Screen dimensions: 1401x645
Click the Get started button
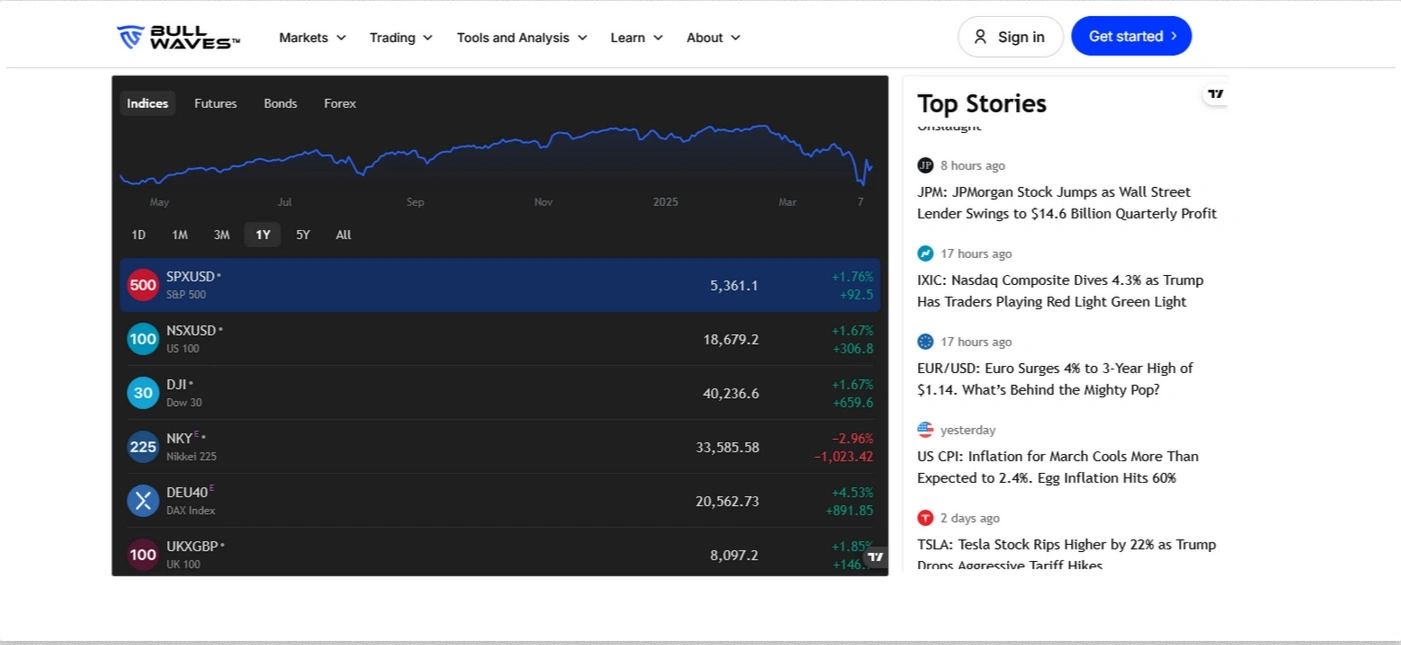click(1131, 36)
